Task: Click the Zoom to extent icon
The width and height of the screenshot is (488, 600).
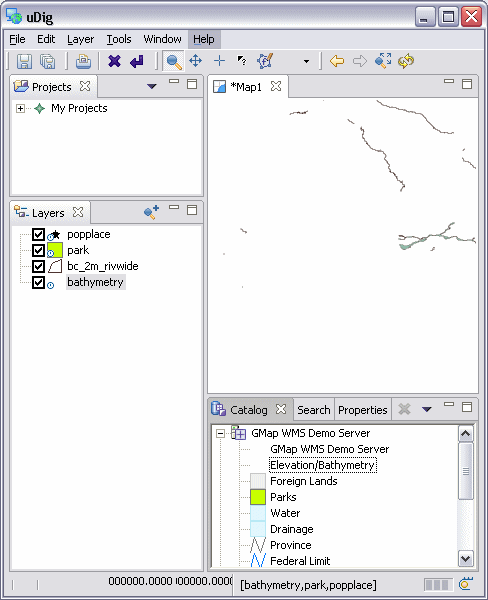Action: [383, 61]
